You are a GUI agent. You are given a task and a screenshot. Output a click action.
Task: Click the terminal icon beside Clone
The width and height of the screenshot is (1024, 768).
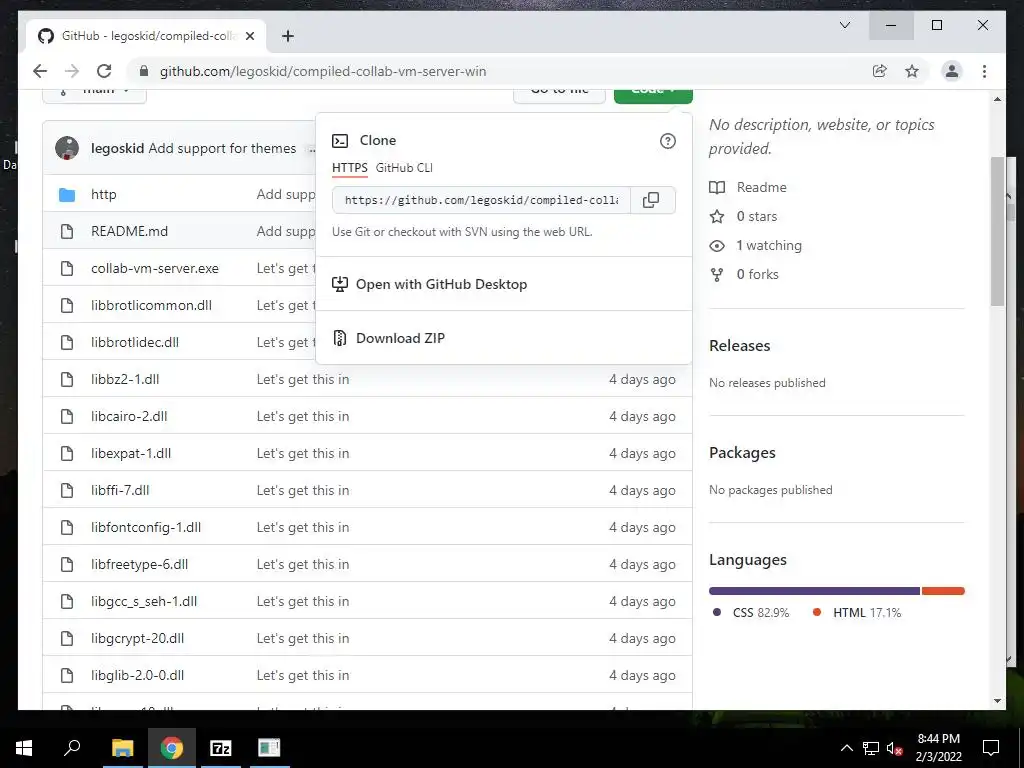click(x=340, y=140)
